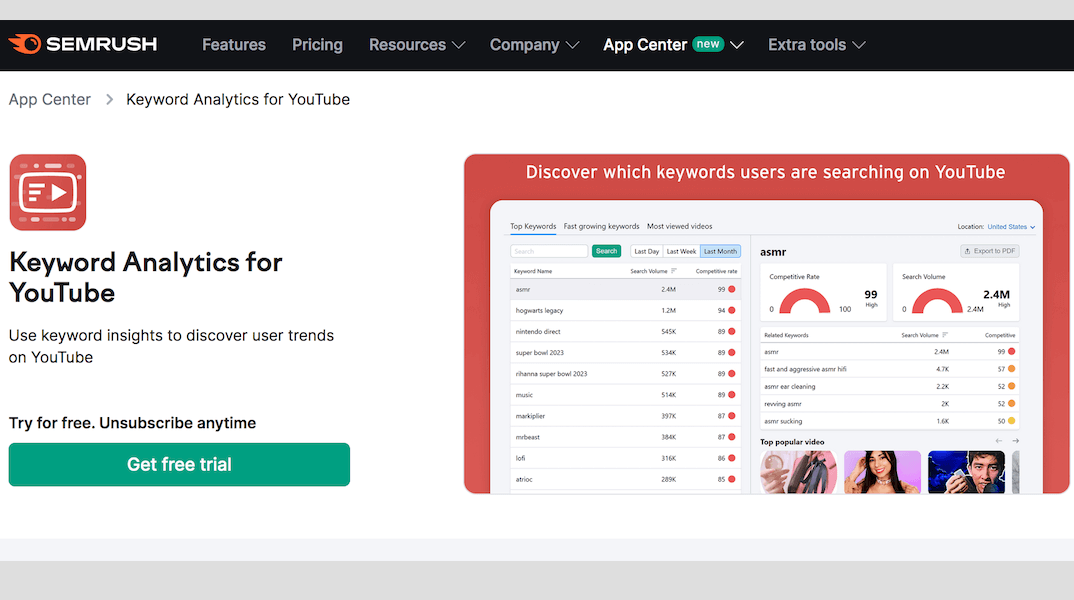Sort by Search Volume in keyword table

click(653, 271)
